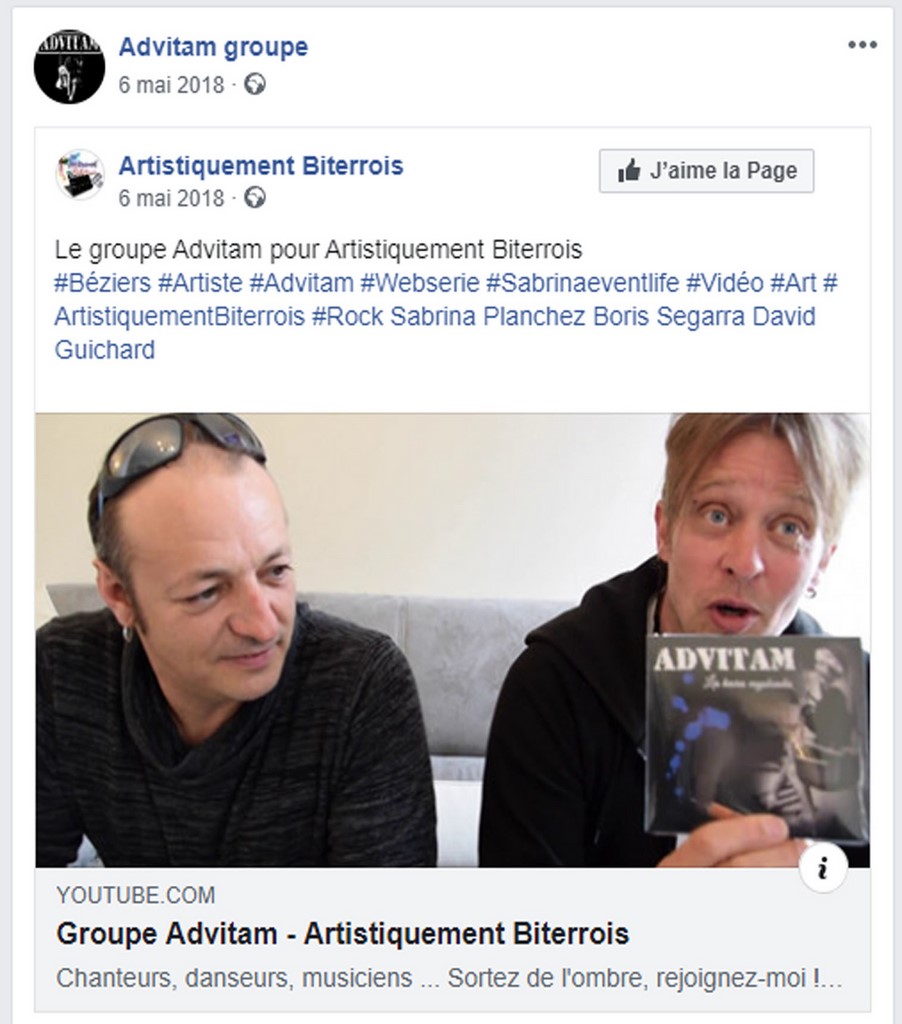Click the Artistiquement Biterrois page avatar
This screenshot has height=1024, width=902.
[x=80, y=174]
